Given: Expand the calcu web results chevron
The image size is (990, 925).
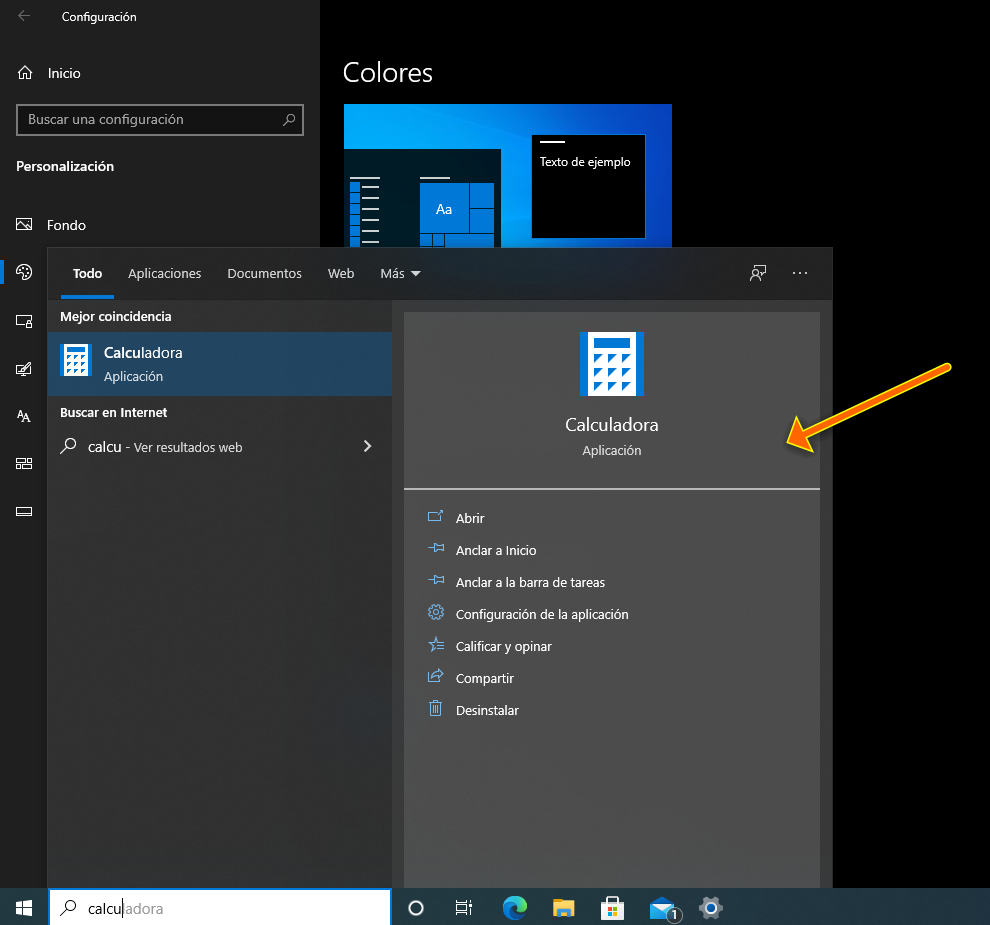Looking at the screenshot, I should click(367, 446).
